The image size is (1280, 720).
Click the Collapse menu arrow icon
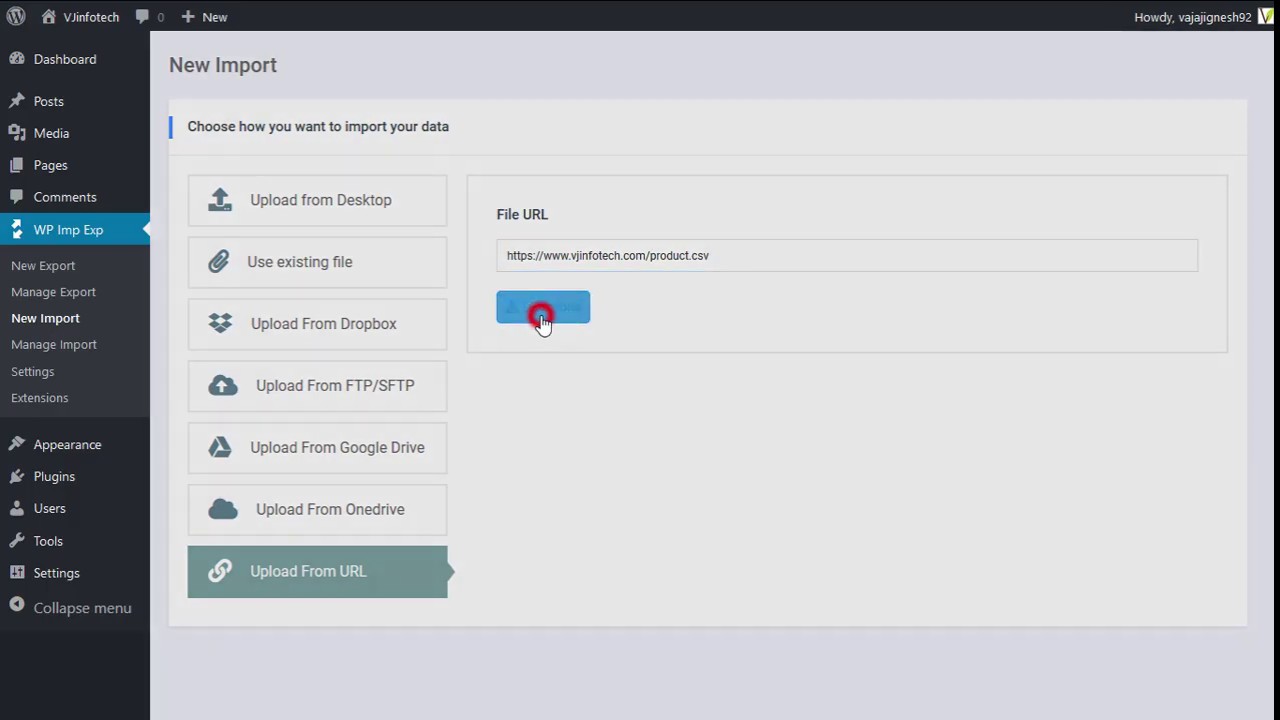tap(17, 605)
